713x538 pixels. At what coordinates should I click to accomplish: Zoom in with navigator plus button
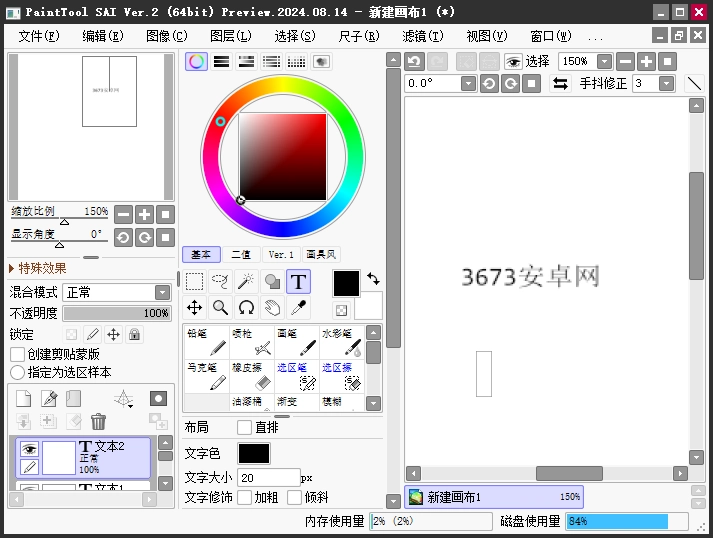[x=145, y=214]
